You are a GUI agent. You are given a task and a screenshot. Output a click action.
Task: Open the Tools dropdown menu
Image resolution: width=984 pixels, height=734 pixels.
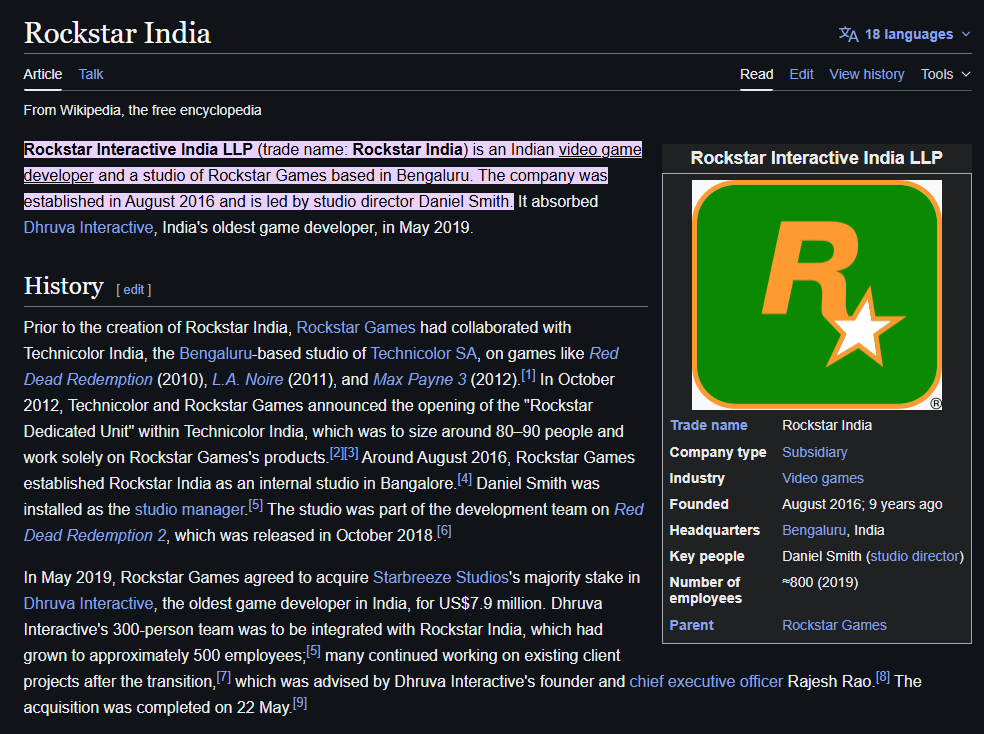[x=945, y=74]
